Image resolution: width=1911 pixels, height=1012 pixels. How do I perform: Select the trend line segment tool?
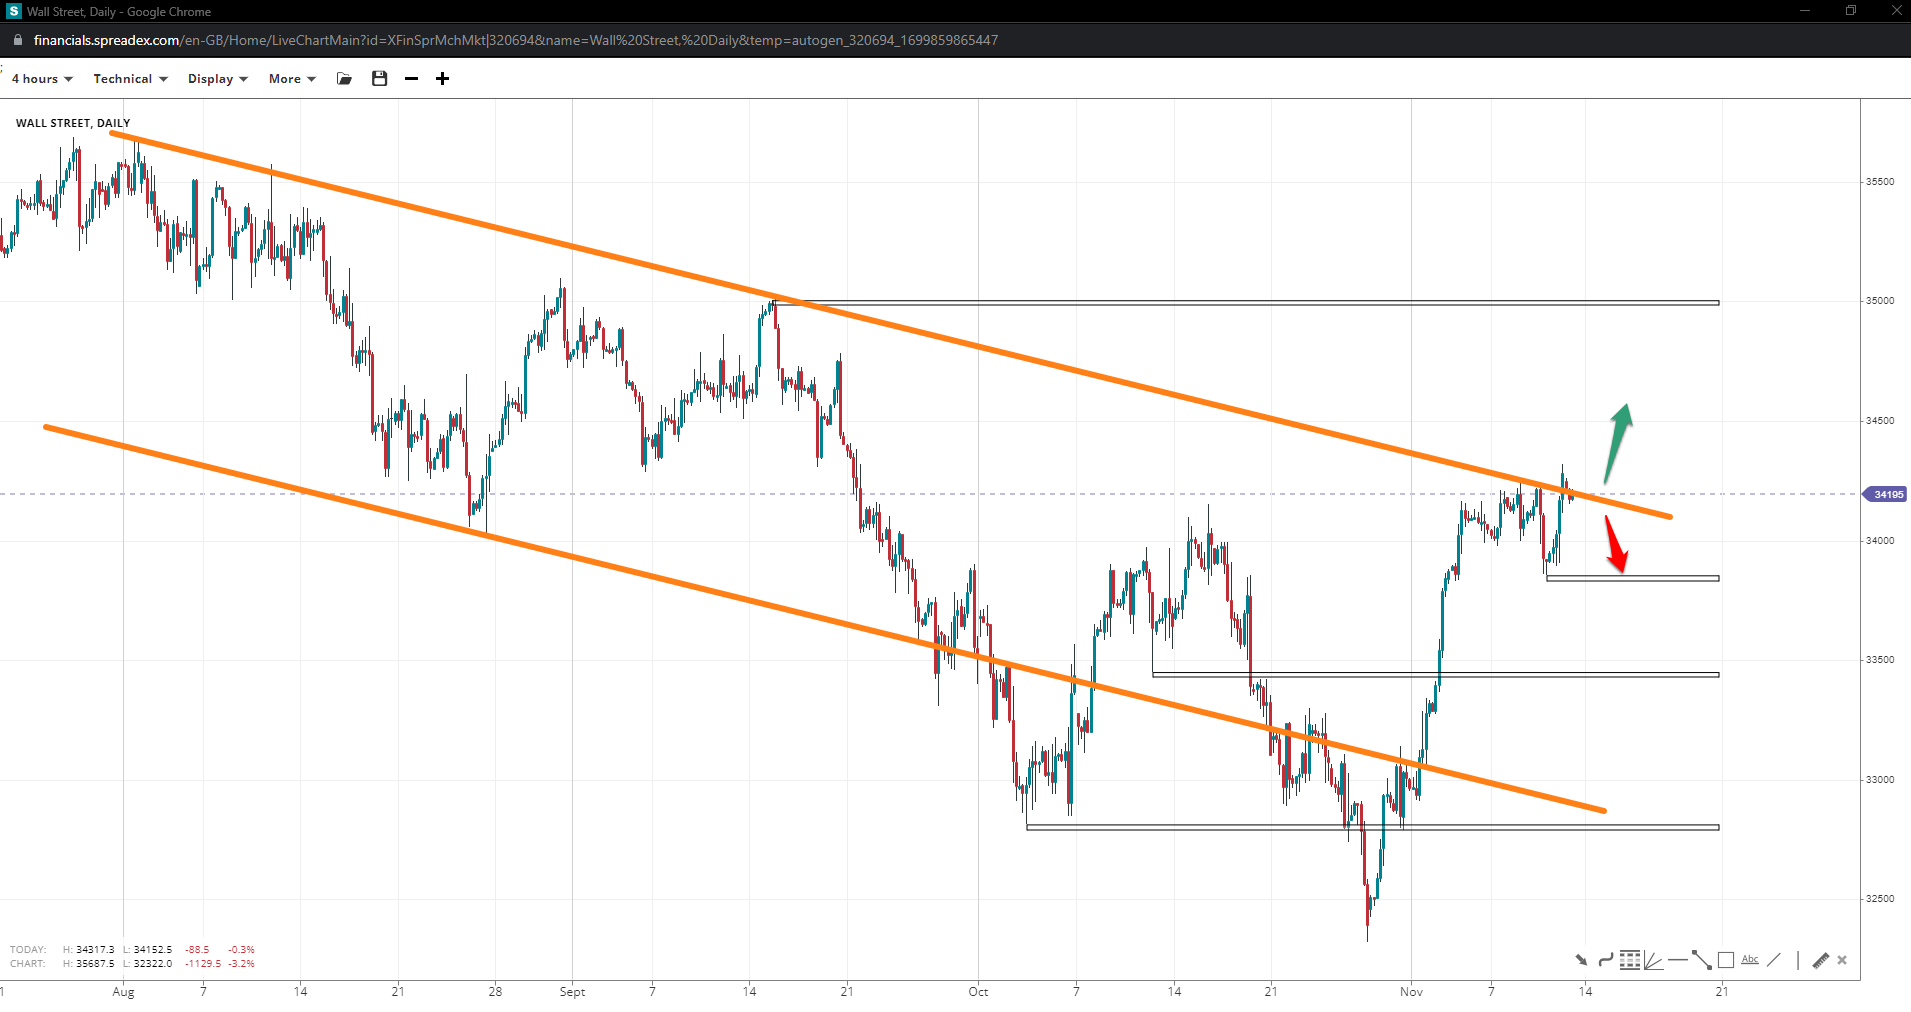click(1701, 960)
